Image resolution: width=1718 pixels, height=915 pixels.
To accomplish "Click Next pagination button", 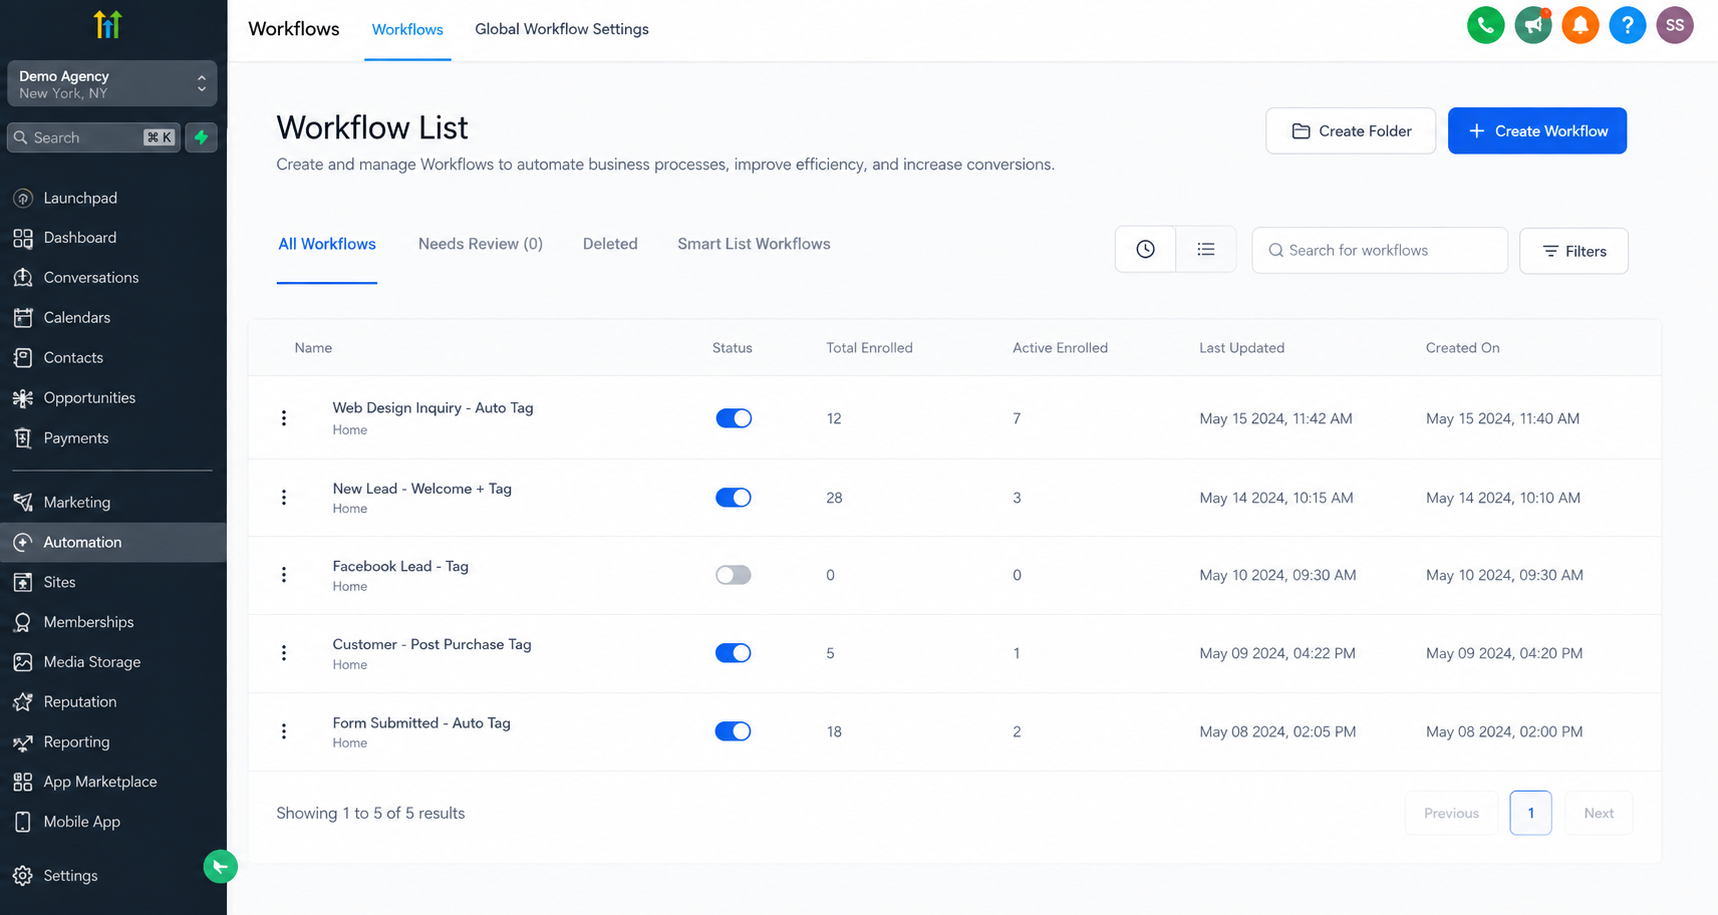I will (1598, 813).
